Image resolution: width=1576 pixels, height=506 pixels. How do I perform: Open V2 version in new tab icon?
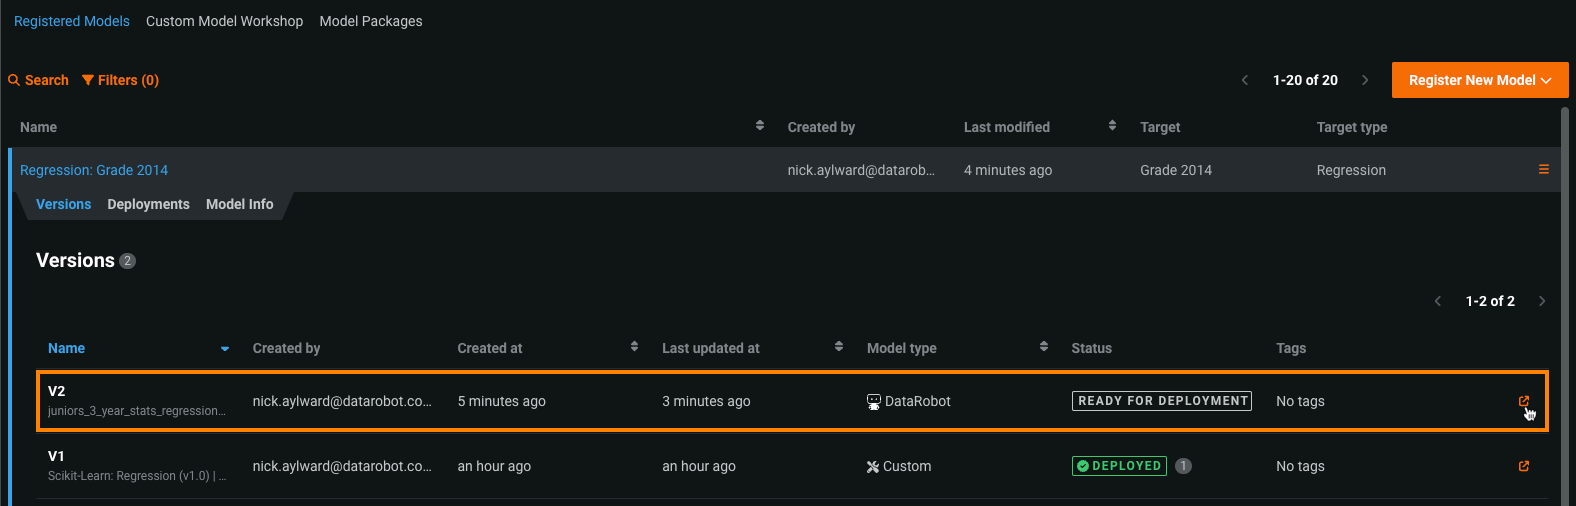(x=1523, y=401)
